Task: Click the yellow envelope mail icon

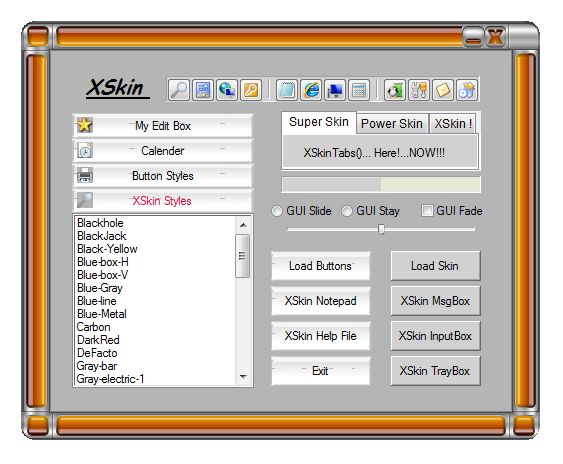Action: (x=443, y=90)
